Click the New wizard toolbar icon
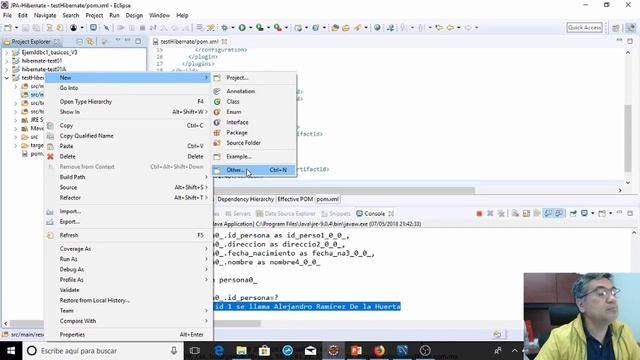640x360 pixels. click(x=8, y=28)
